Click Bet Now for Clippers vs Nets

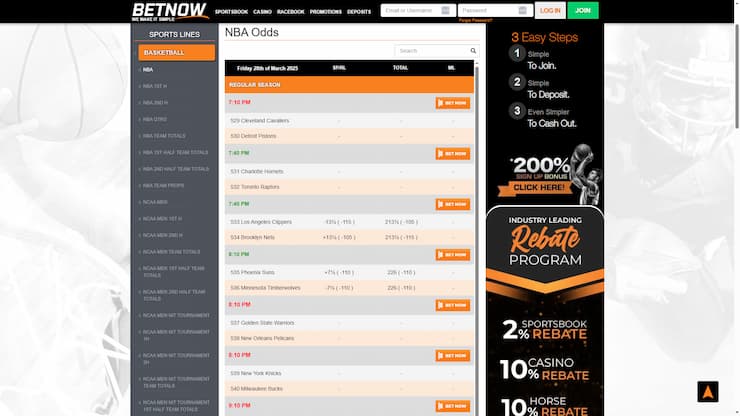point(453,204)
